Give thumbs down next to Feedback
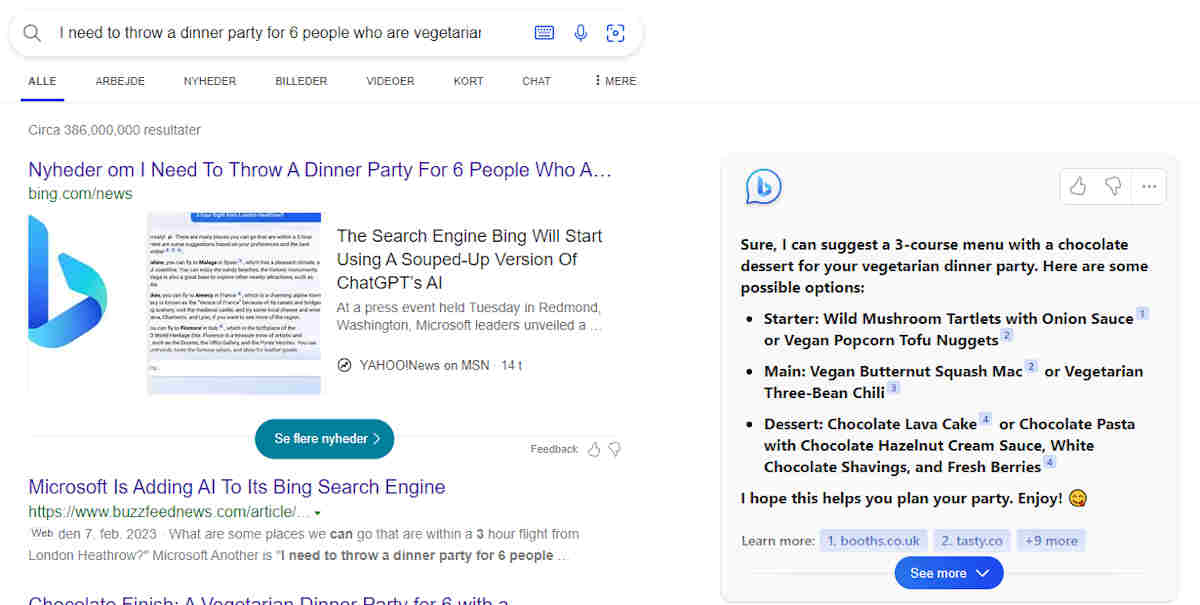 click(615, 450)
